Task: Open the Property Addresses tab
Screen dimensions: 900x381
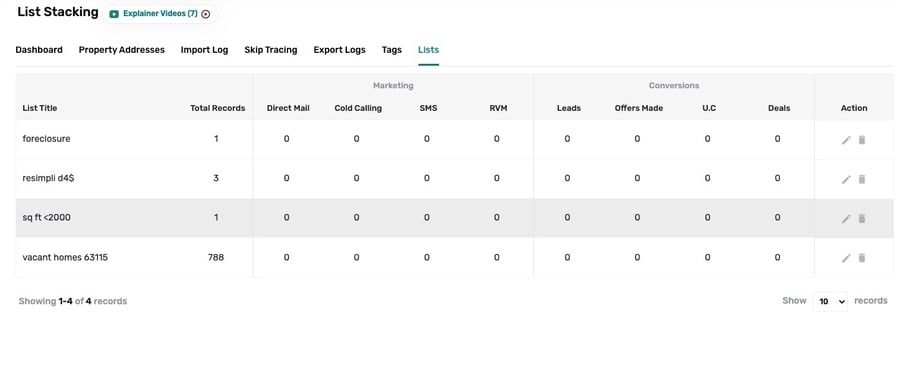Action: [x=122, y=50]
